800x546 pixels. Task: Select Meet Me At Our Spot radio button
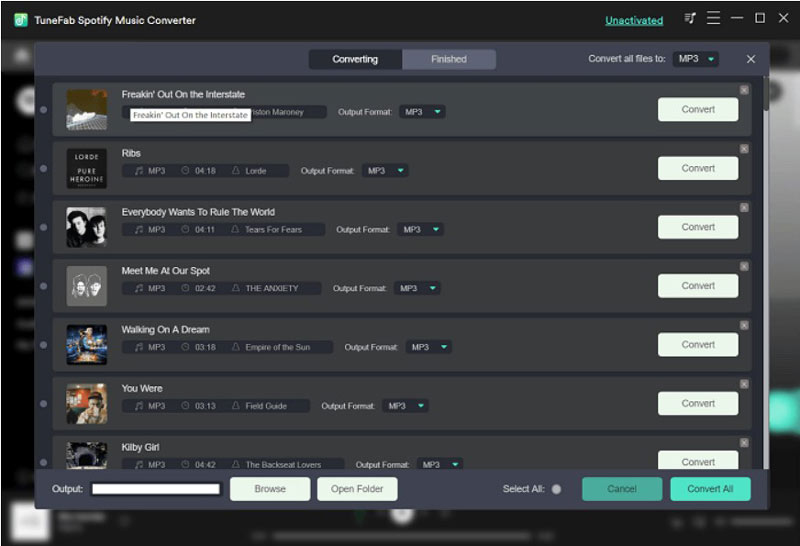[x=43, y=286]
